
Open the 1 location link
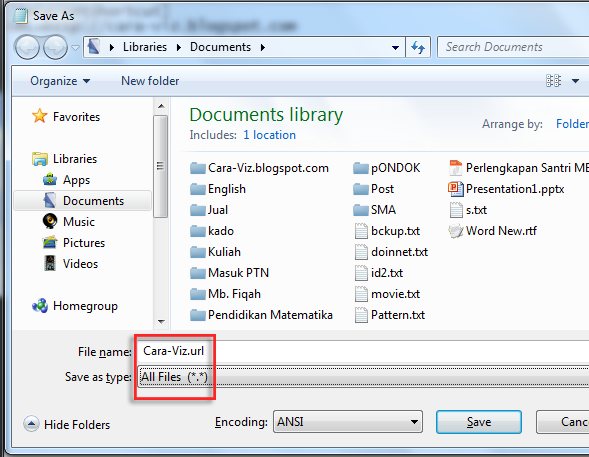click(x=269, y=135)
